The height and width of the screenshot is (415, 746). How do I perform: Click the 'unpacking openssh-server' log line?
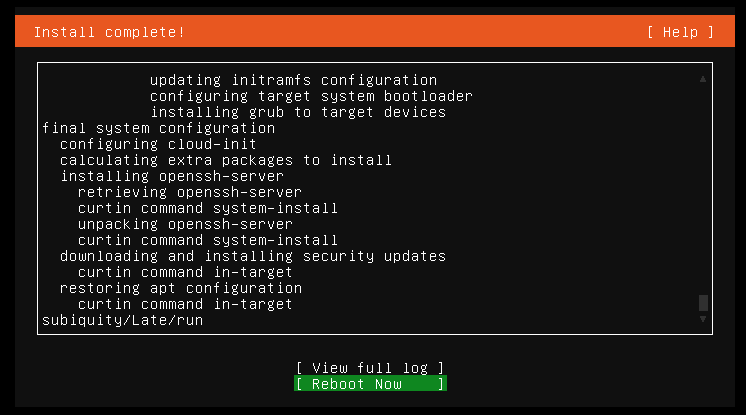186,224
